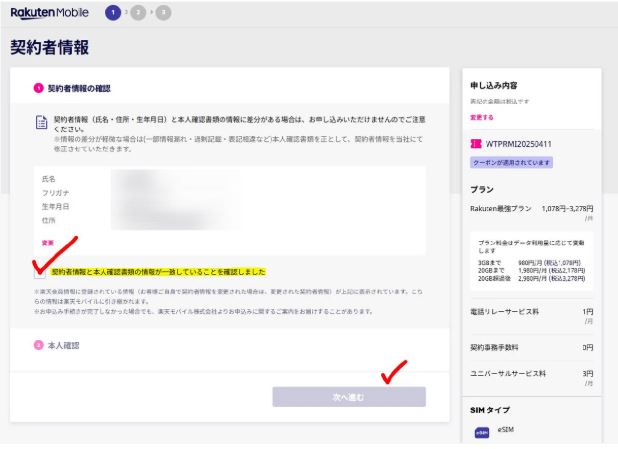Viewport: 618px width, 449px height.
Task: Select step 2 progress indicator
Action: click(x=138, y=13)
